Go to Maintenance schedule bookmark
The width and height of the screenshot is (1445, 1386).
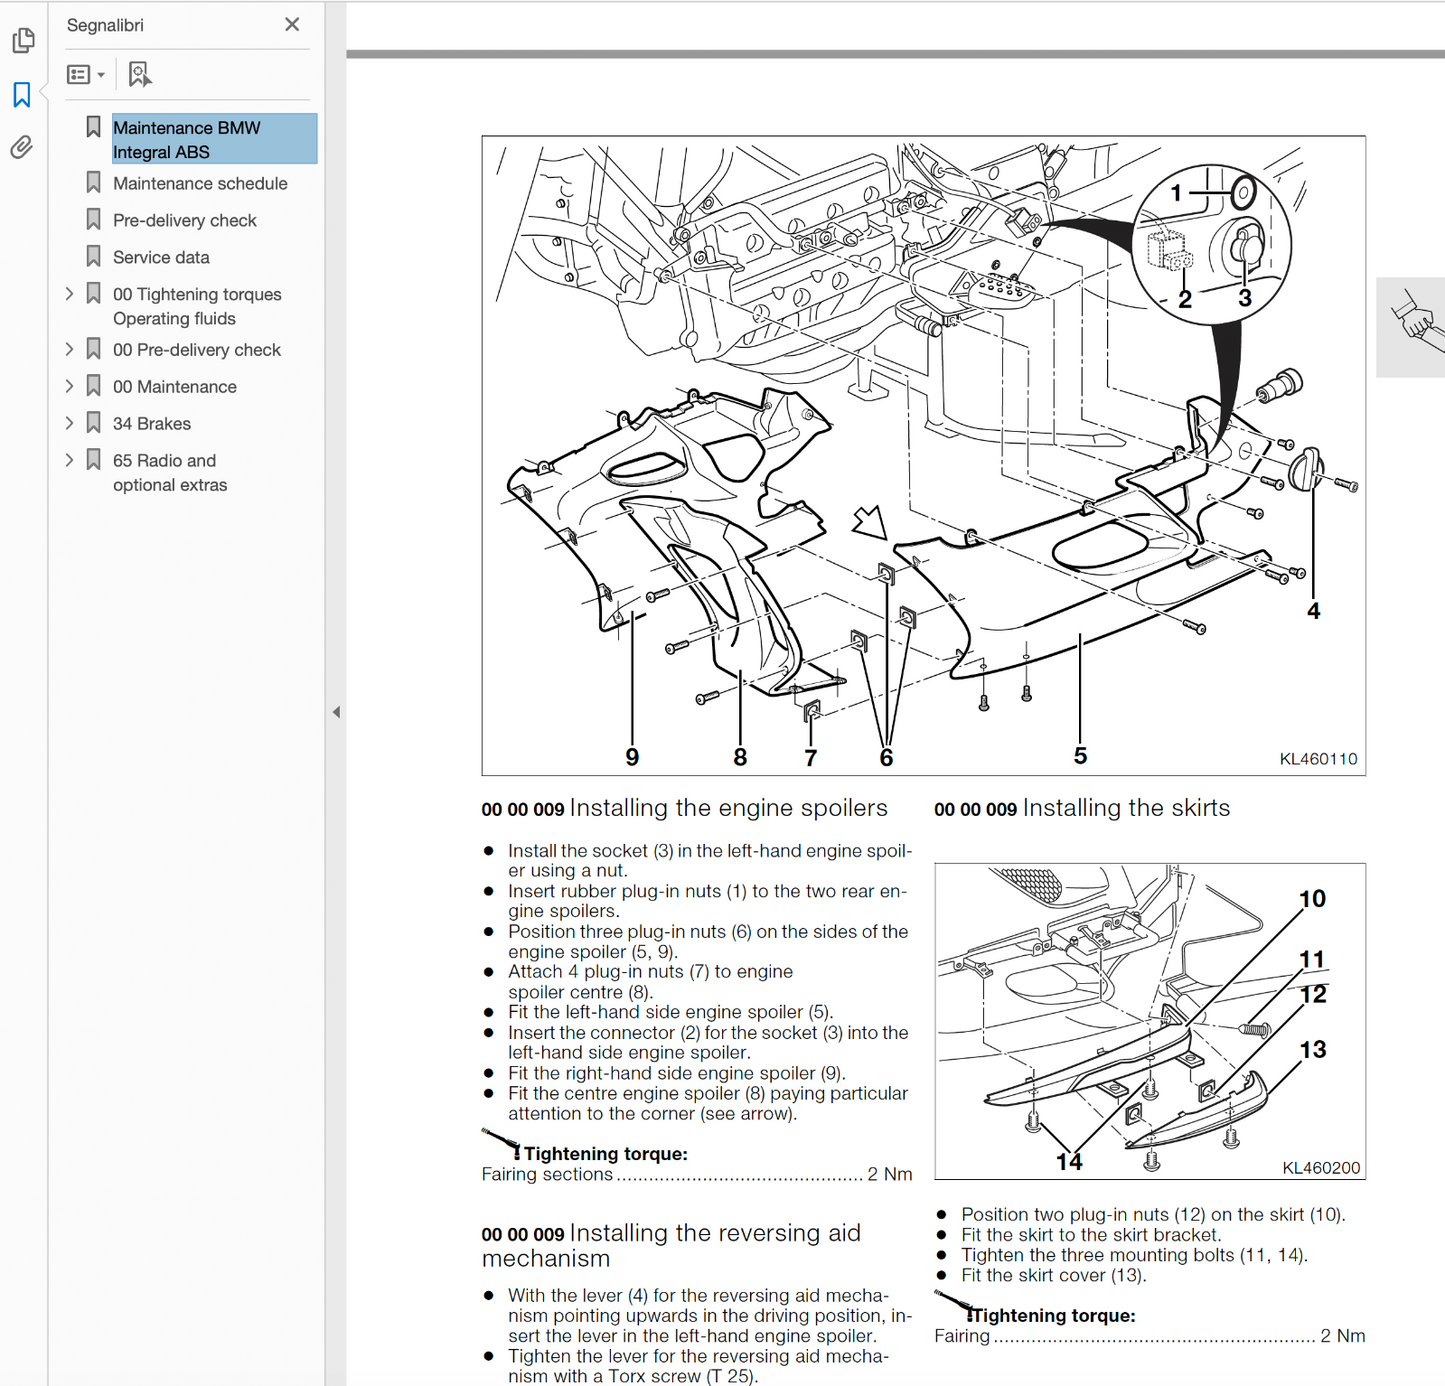[x=200, y=183]
